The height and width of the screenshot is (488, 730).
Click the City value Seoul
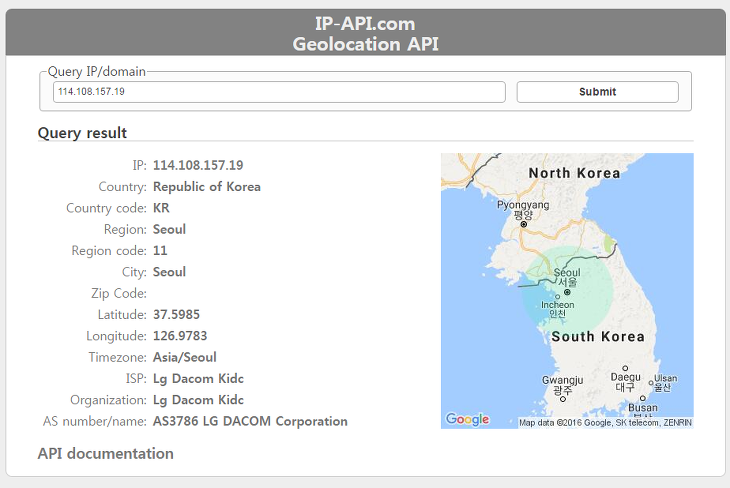(169, 272)
